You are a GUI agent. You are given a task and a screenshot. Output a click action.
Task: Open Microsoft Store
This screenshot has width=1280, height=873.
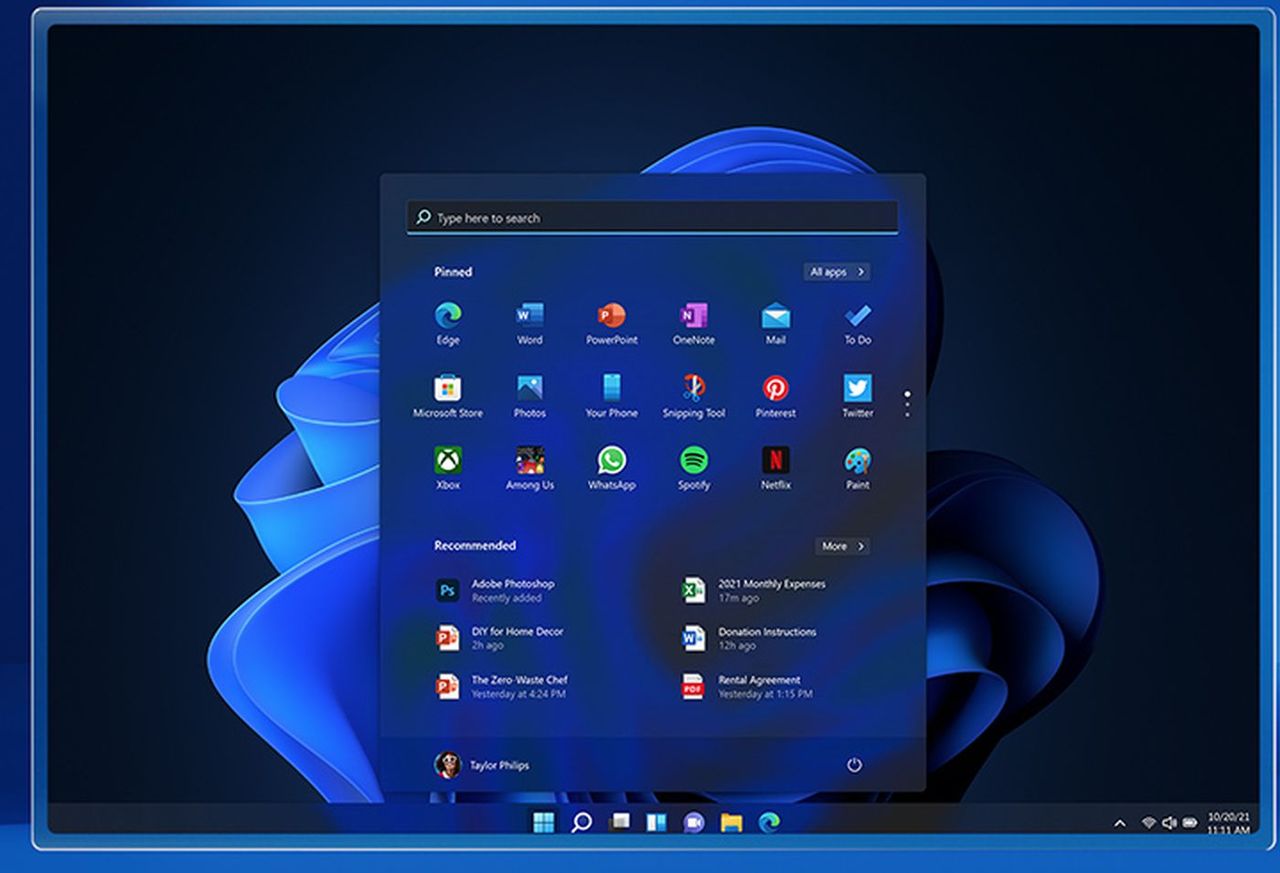[448, 397]
